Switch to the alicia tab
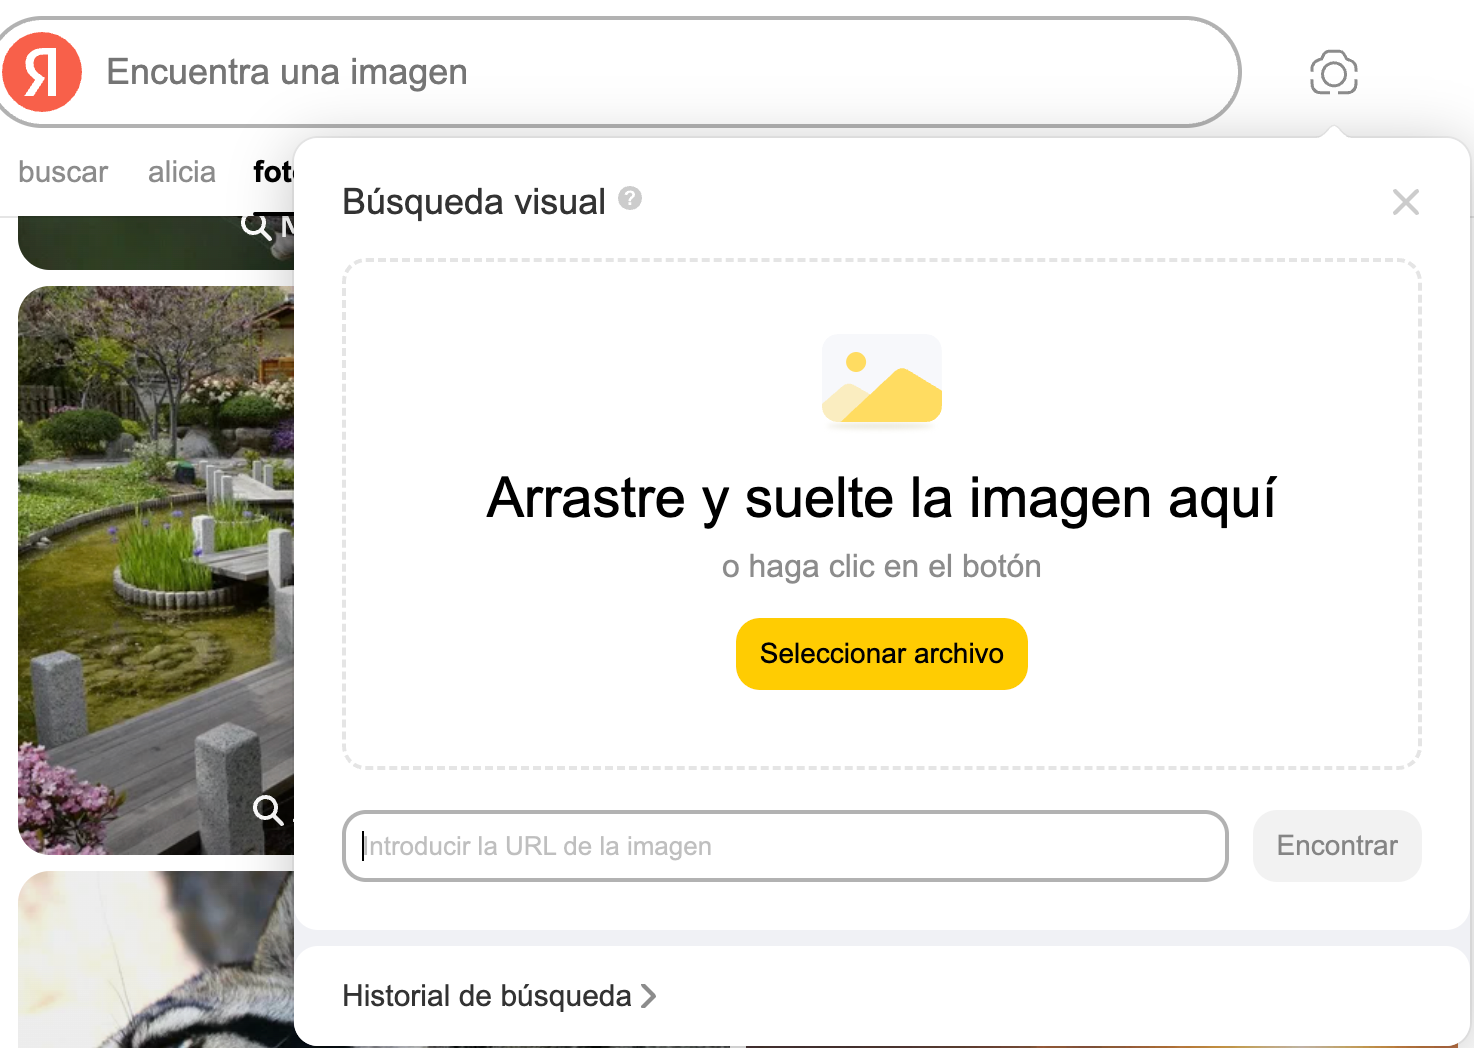This screenshot has width=1474, height=1048. coord(181,172)
